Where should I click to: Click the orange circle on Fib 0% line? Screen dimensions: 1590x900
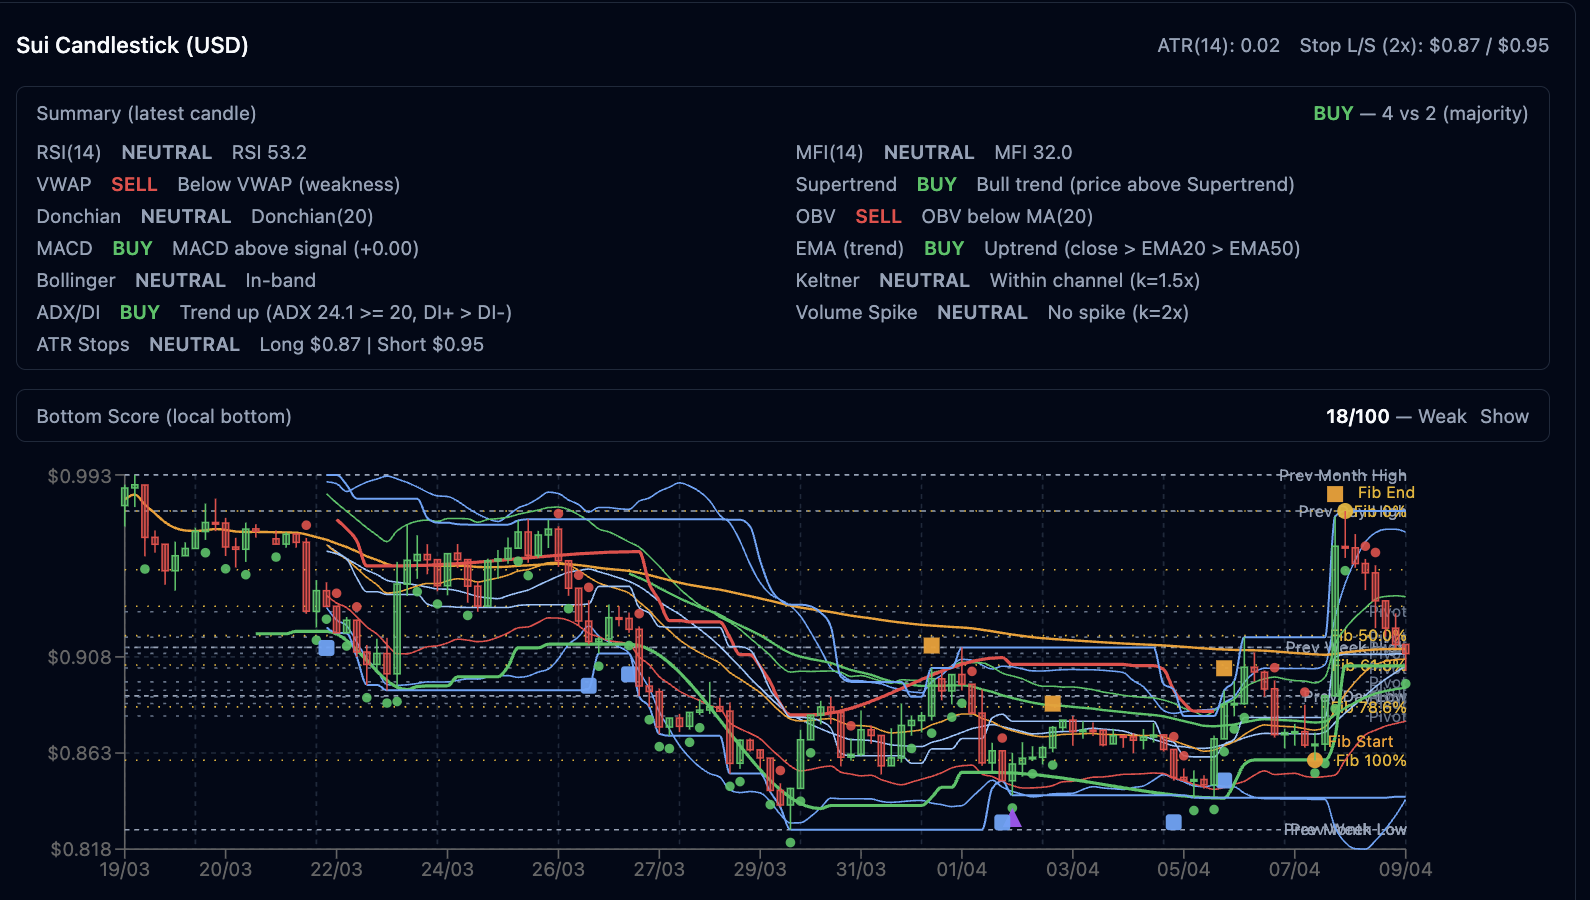(1345, 511)
